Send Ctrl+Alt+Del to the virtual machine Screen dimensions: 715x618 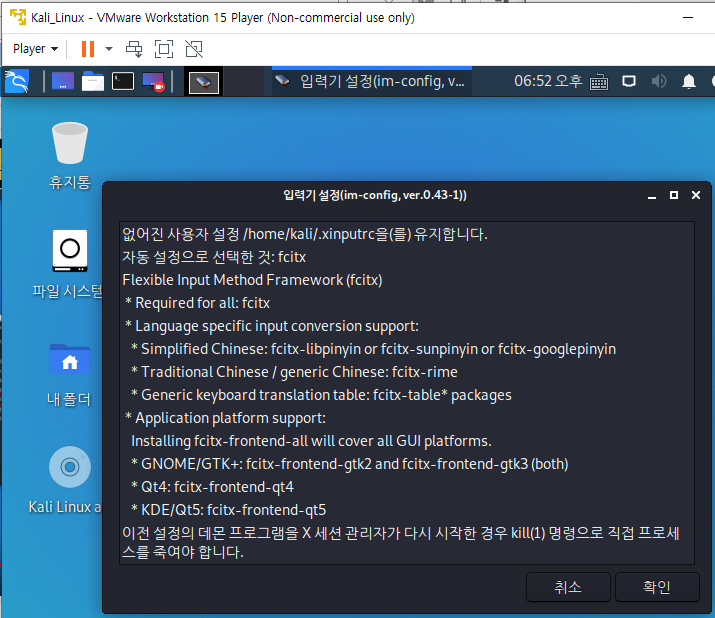(134, 49)
